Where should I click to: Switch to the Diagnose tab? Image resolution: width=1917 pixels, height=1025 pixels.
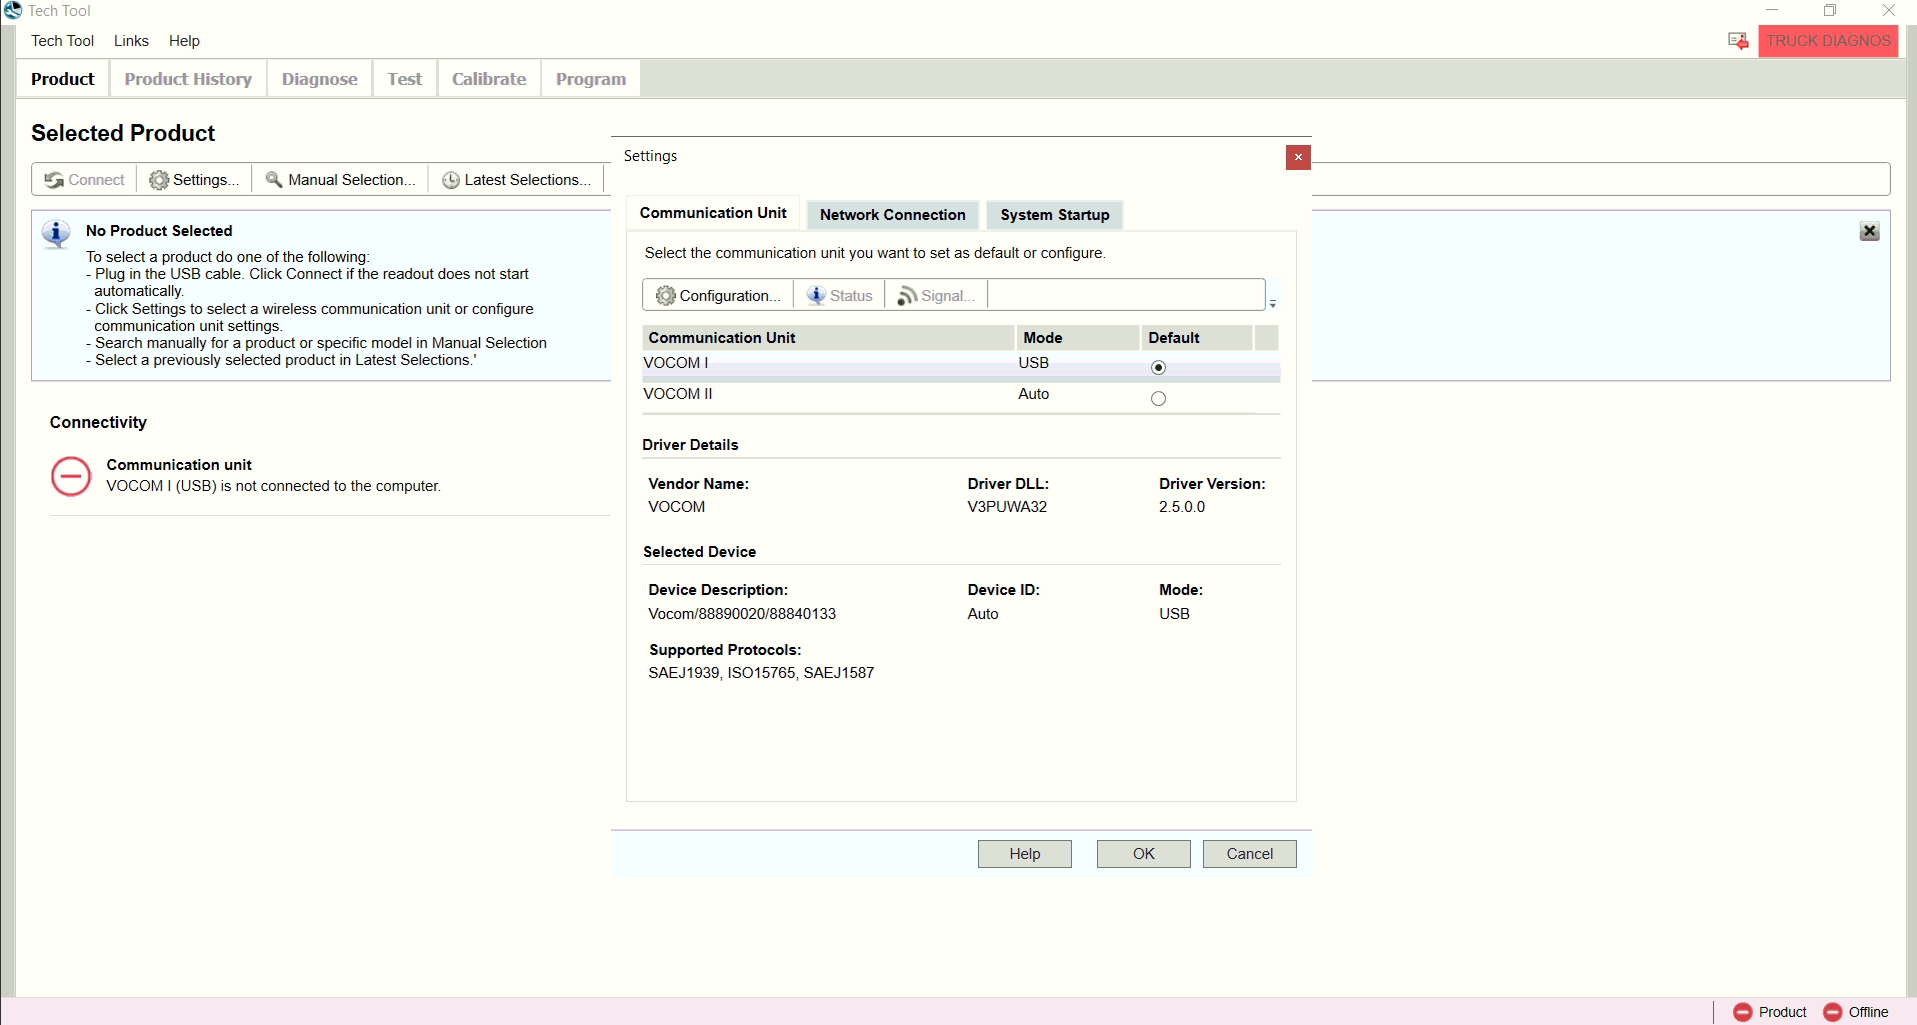pyautogui.click(x=320, y=79)
